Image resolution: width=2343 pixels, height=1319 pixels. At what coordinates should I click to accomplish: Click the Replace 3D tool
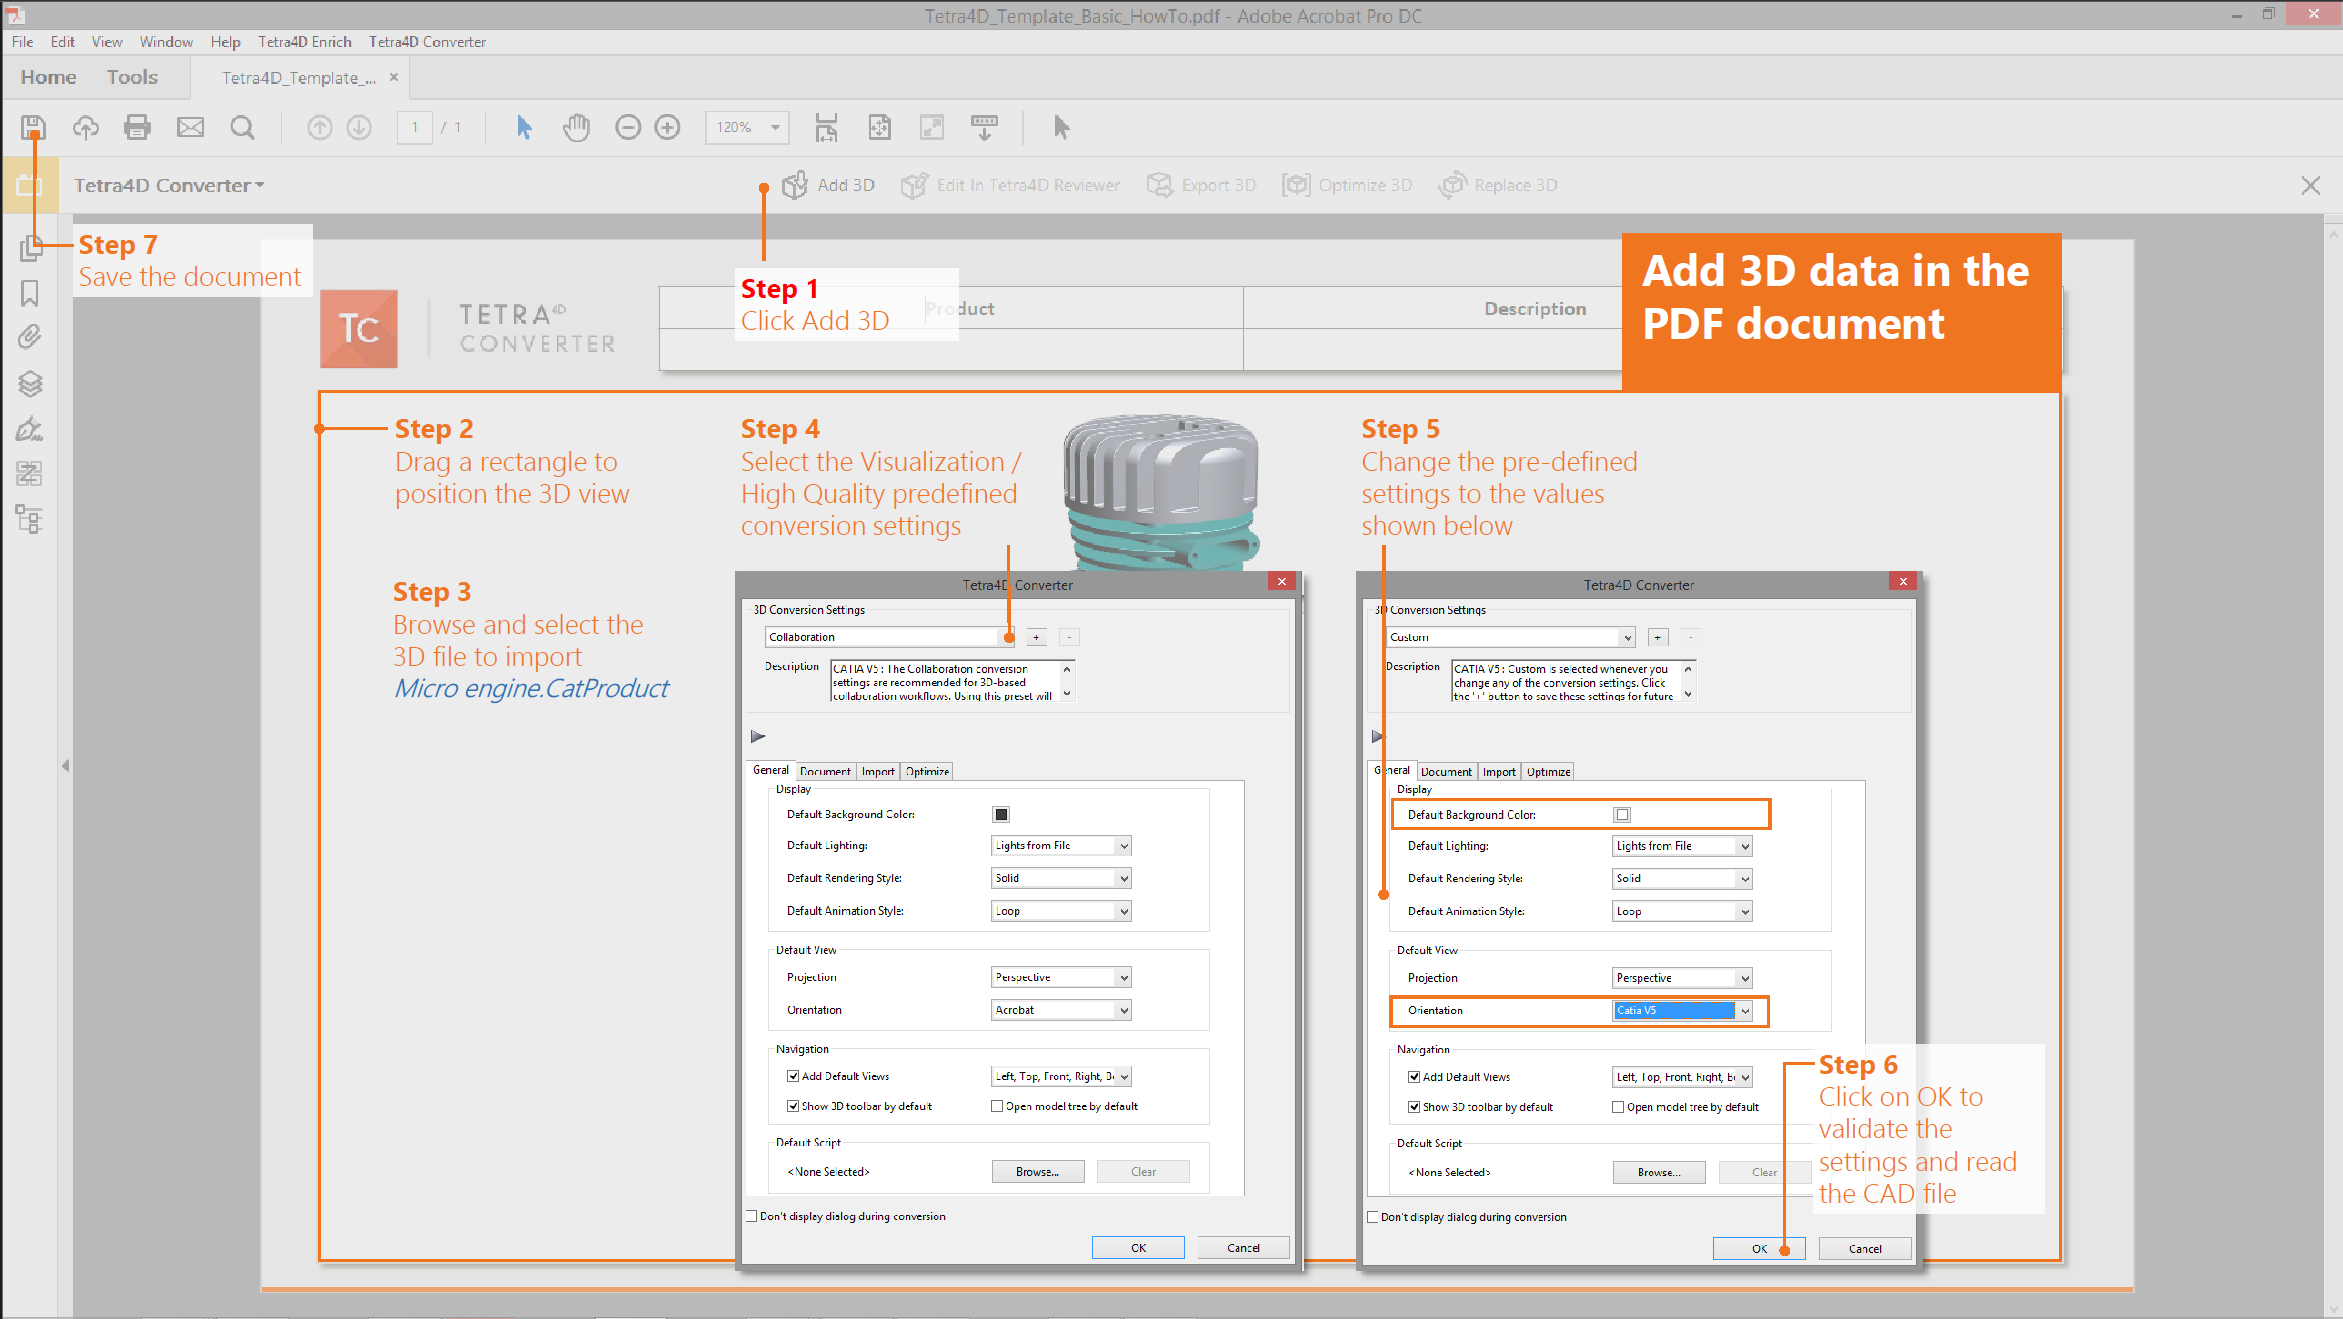click(x=1498, y=185)
